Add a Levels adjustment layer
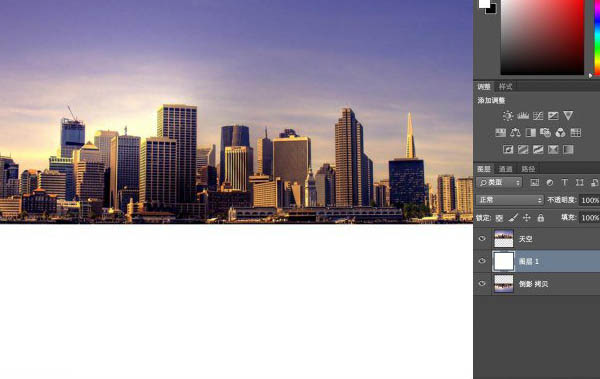This screenshot has height=379, width=600. coord(523,116)
